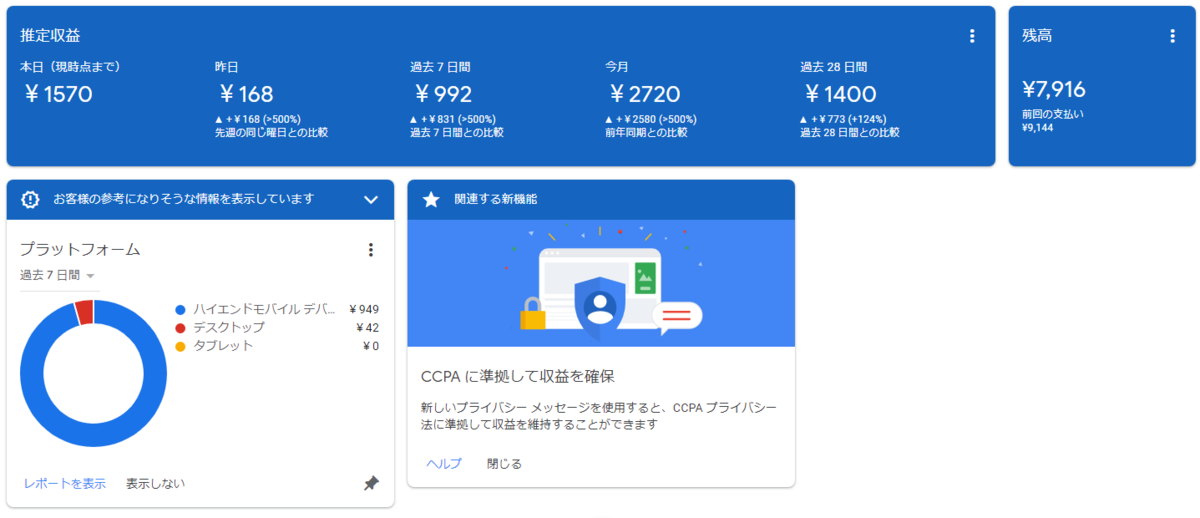1200x518 pixels.
Task: Click the 閉じる button in CCPA card
Action: pyautogui.click(x=504, y=463)
